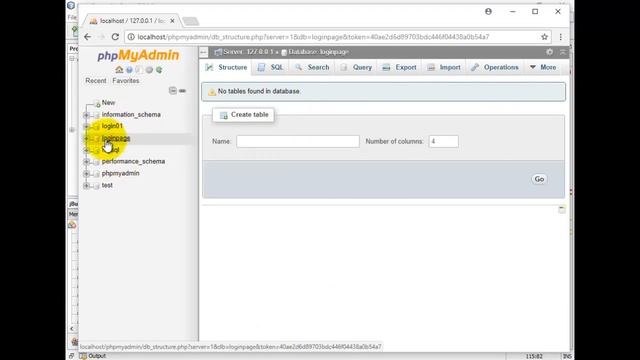
Task: Expand the More dropdown menu
Action: tap(543, 67)
